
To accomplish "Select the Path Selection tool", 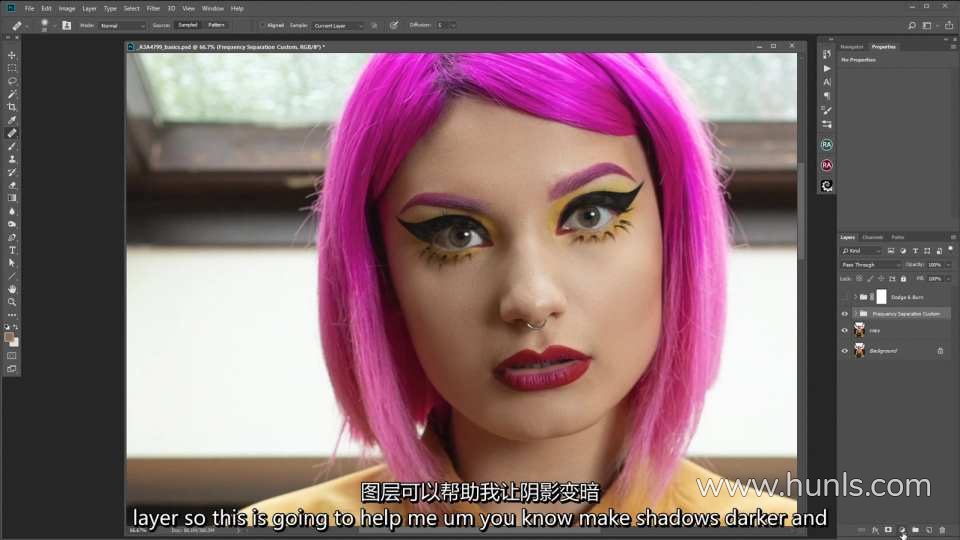I will [x=12, y=263].
